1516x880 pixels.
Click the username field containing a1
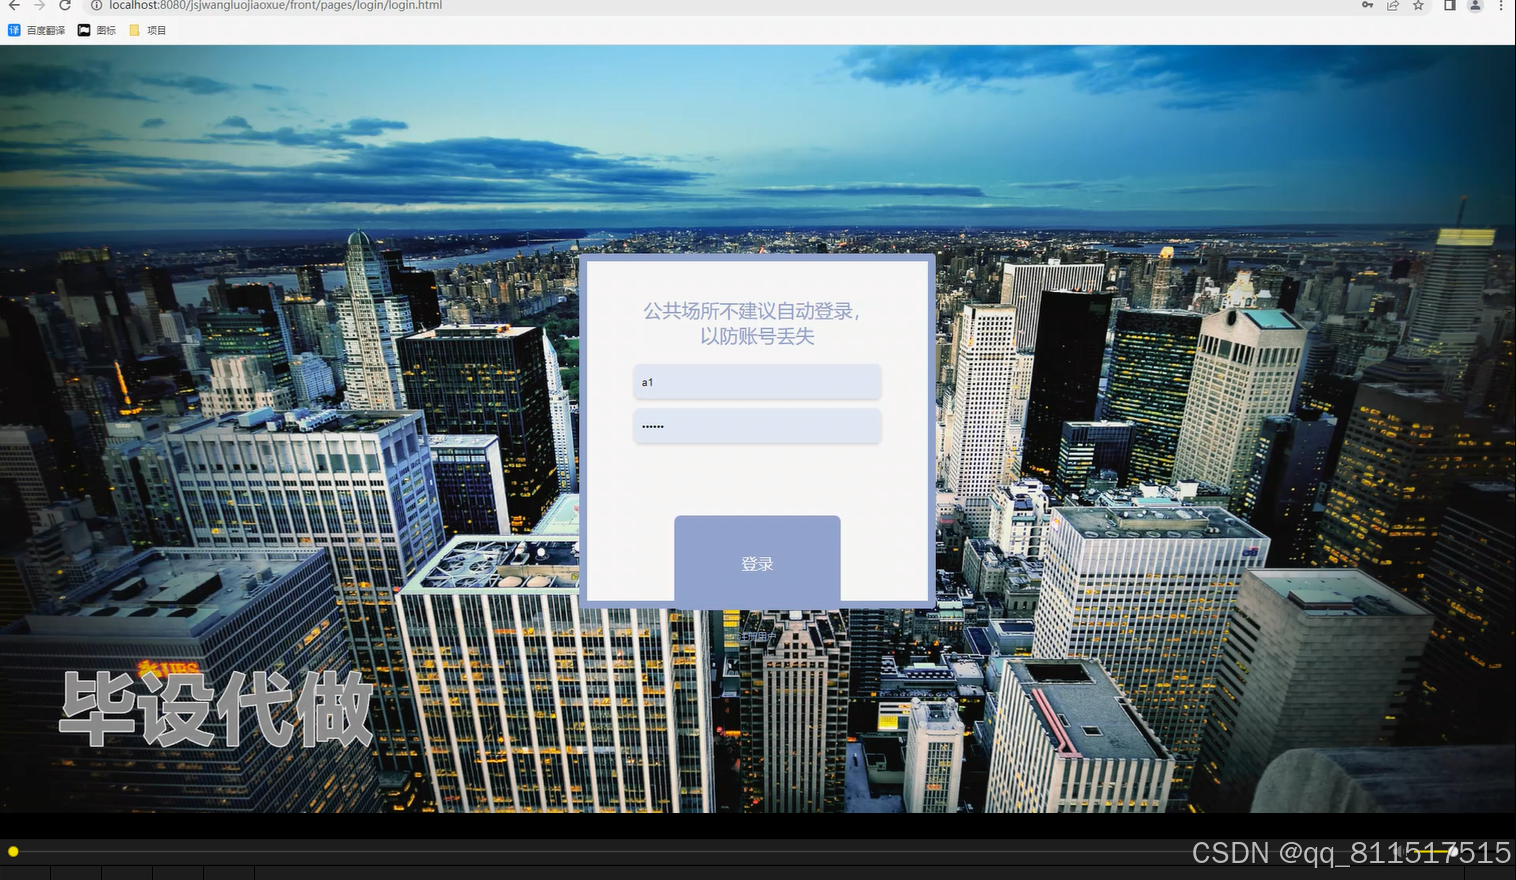pos(757,382)
